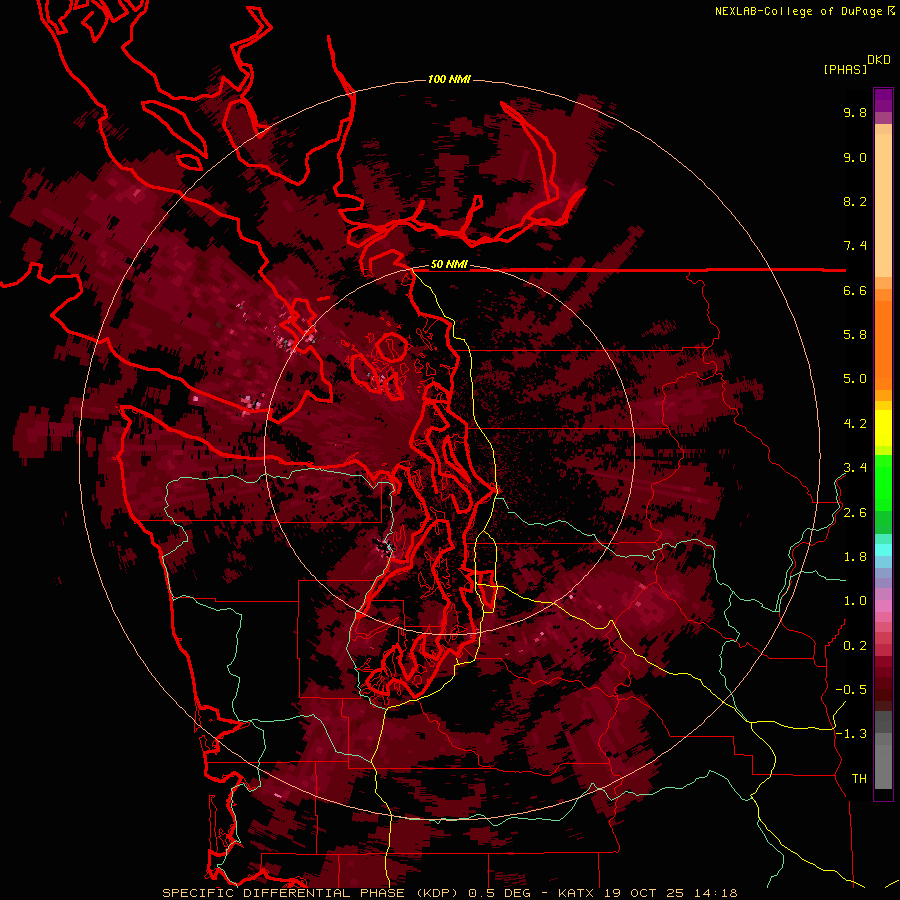Select the -1.3 scale value
The height and width of the screenshot is (900, 900).
[851, 734]
